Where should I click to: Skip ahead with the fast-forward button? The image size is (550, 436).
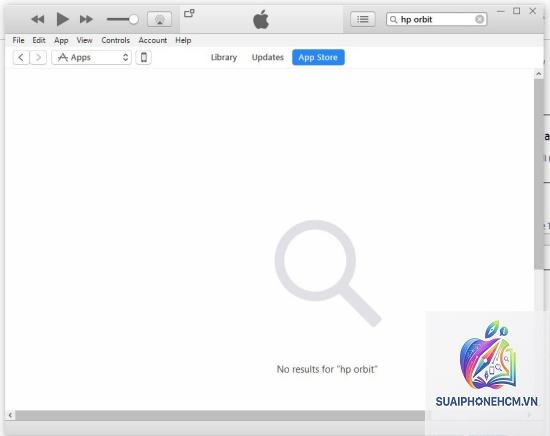click(86, 19)
